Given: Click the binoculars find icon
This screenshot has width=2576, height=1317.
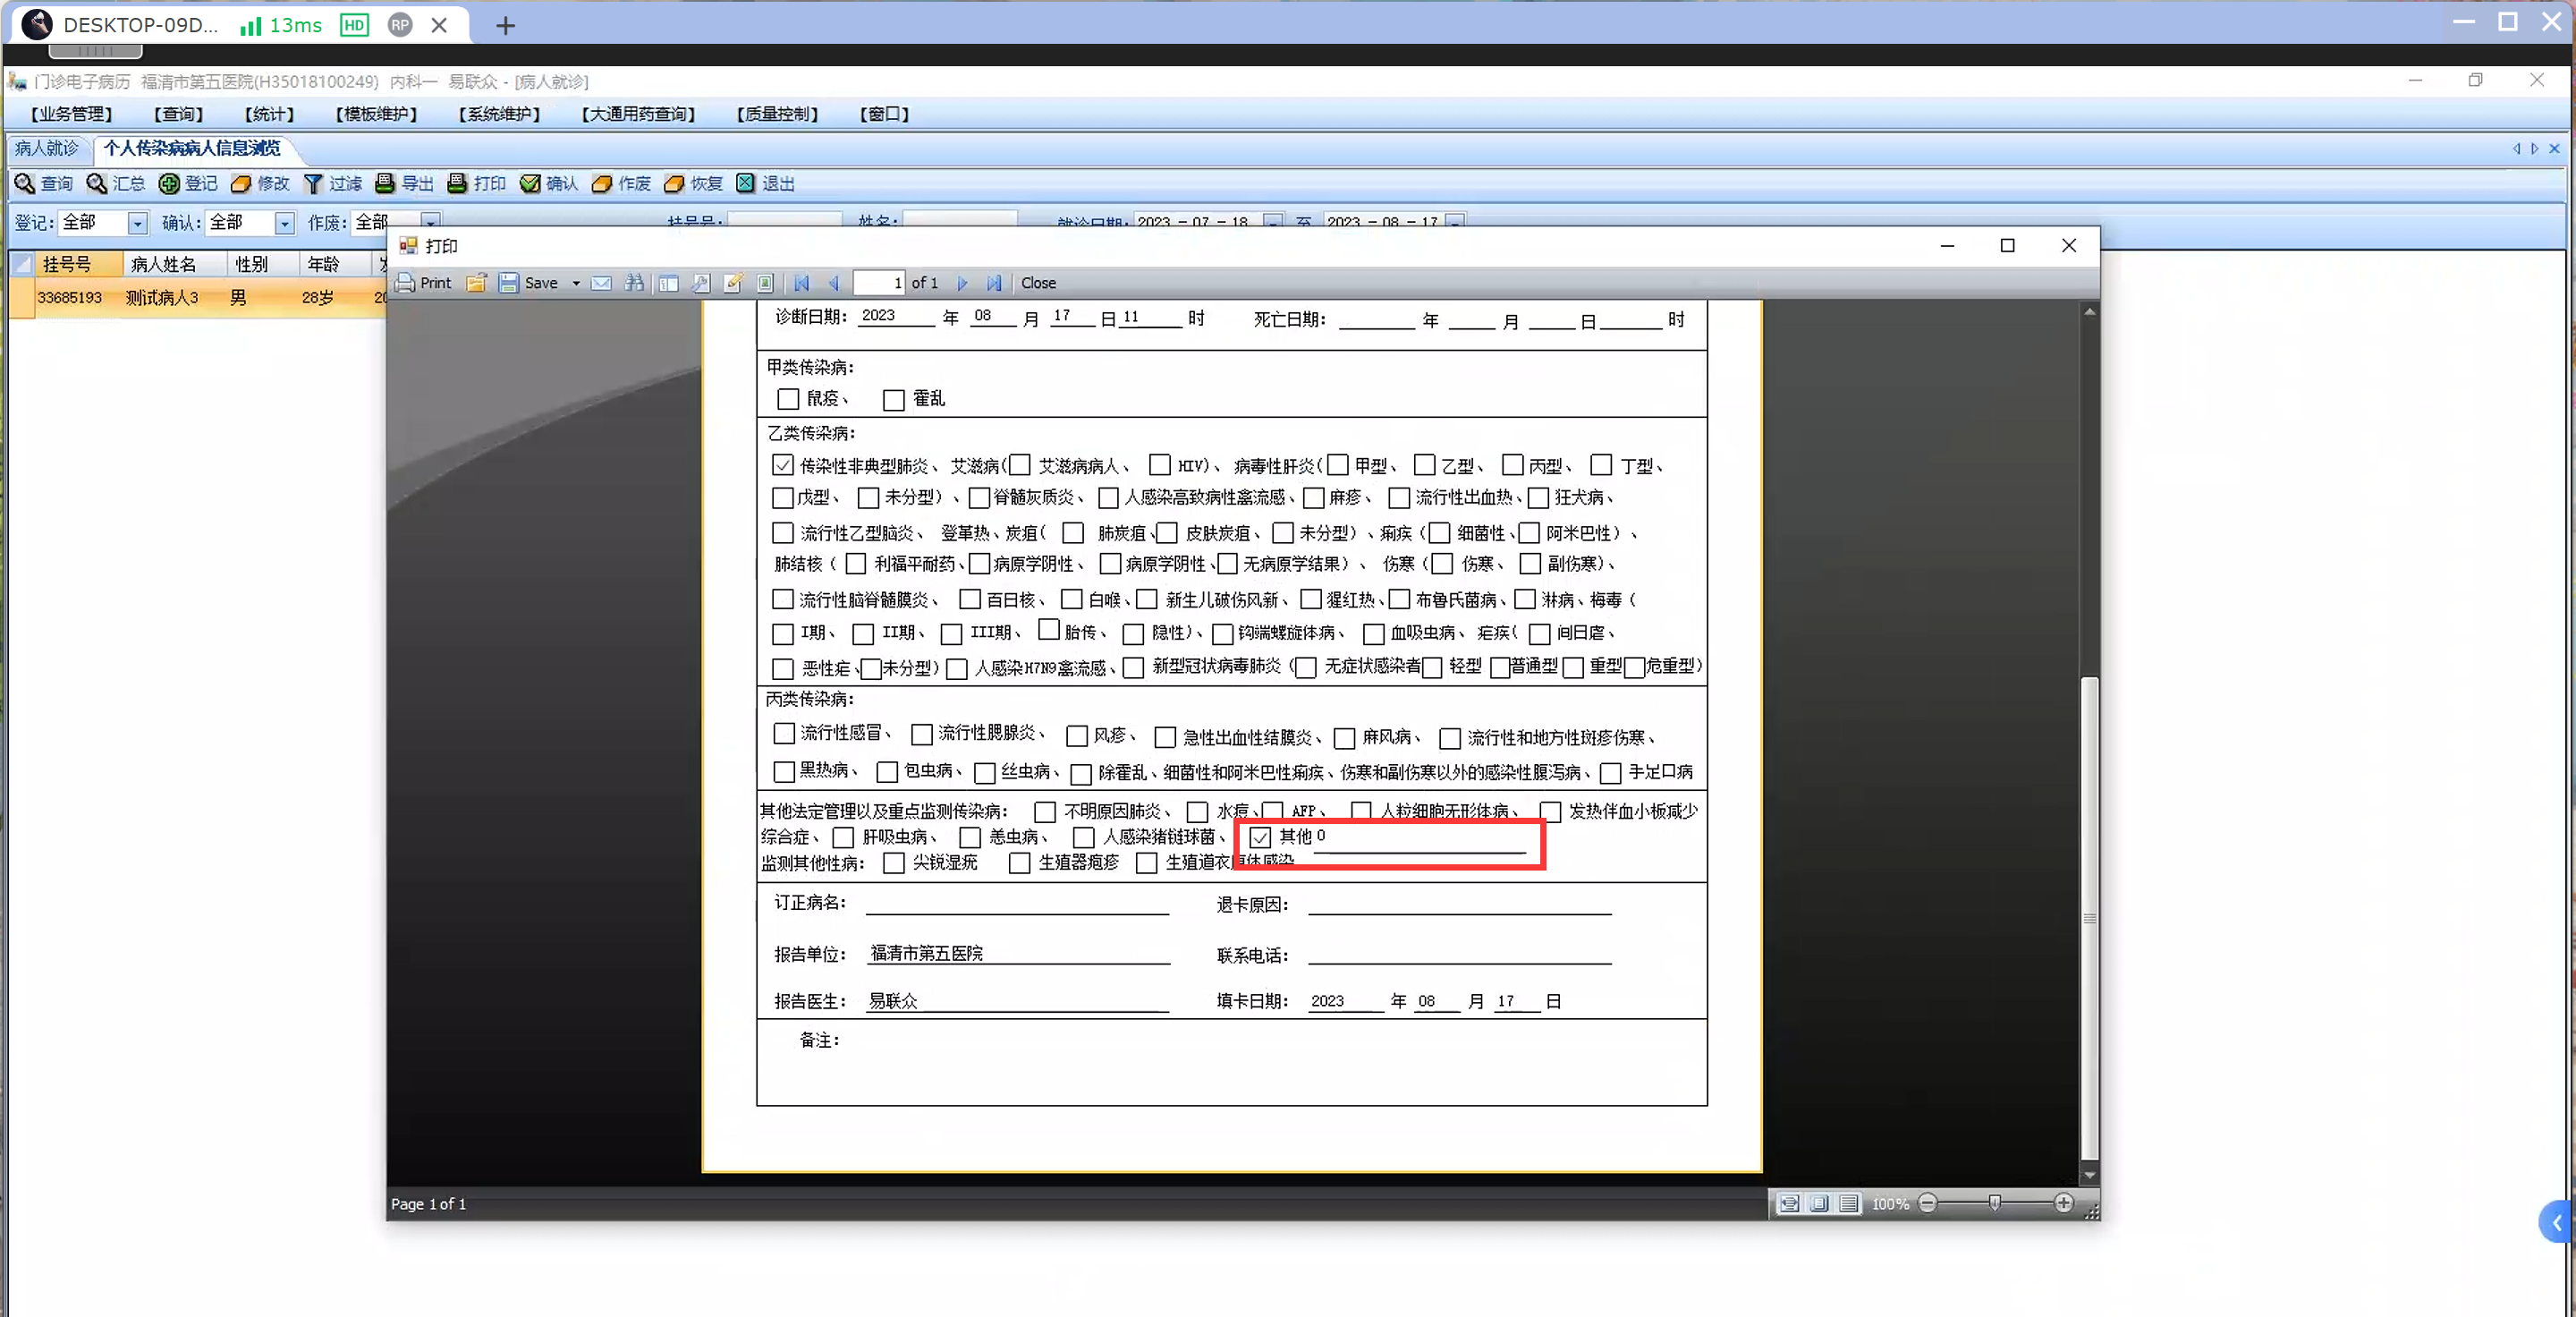Looking at the screenshot, I should [x=634, y=283].
